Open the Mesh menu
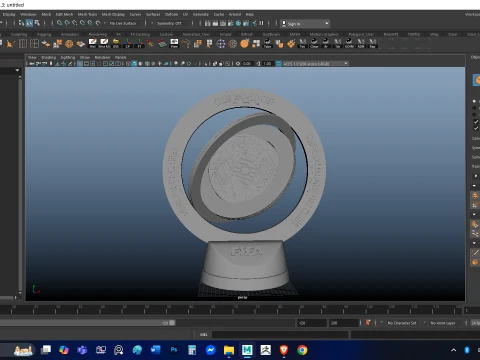Viewport: 480px width, 360px height. pyautogui.click(x=46, y=14)
